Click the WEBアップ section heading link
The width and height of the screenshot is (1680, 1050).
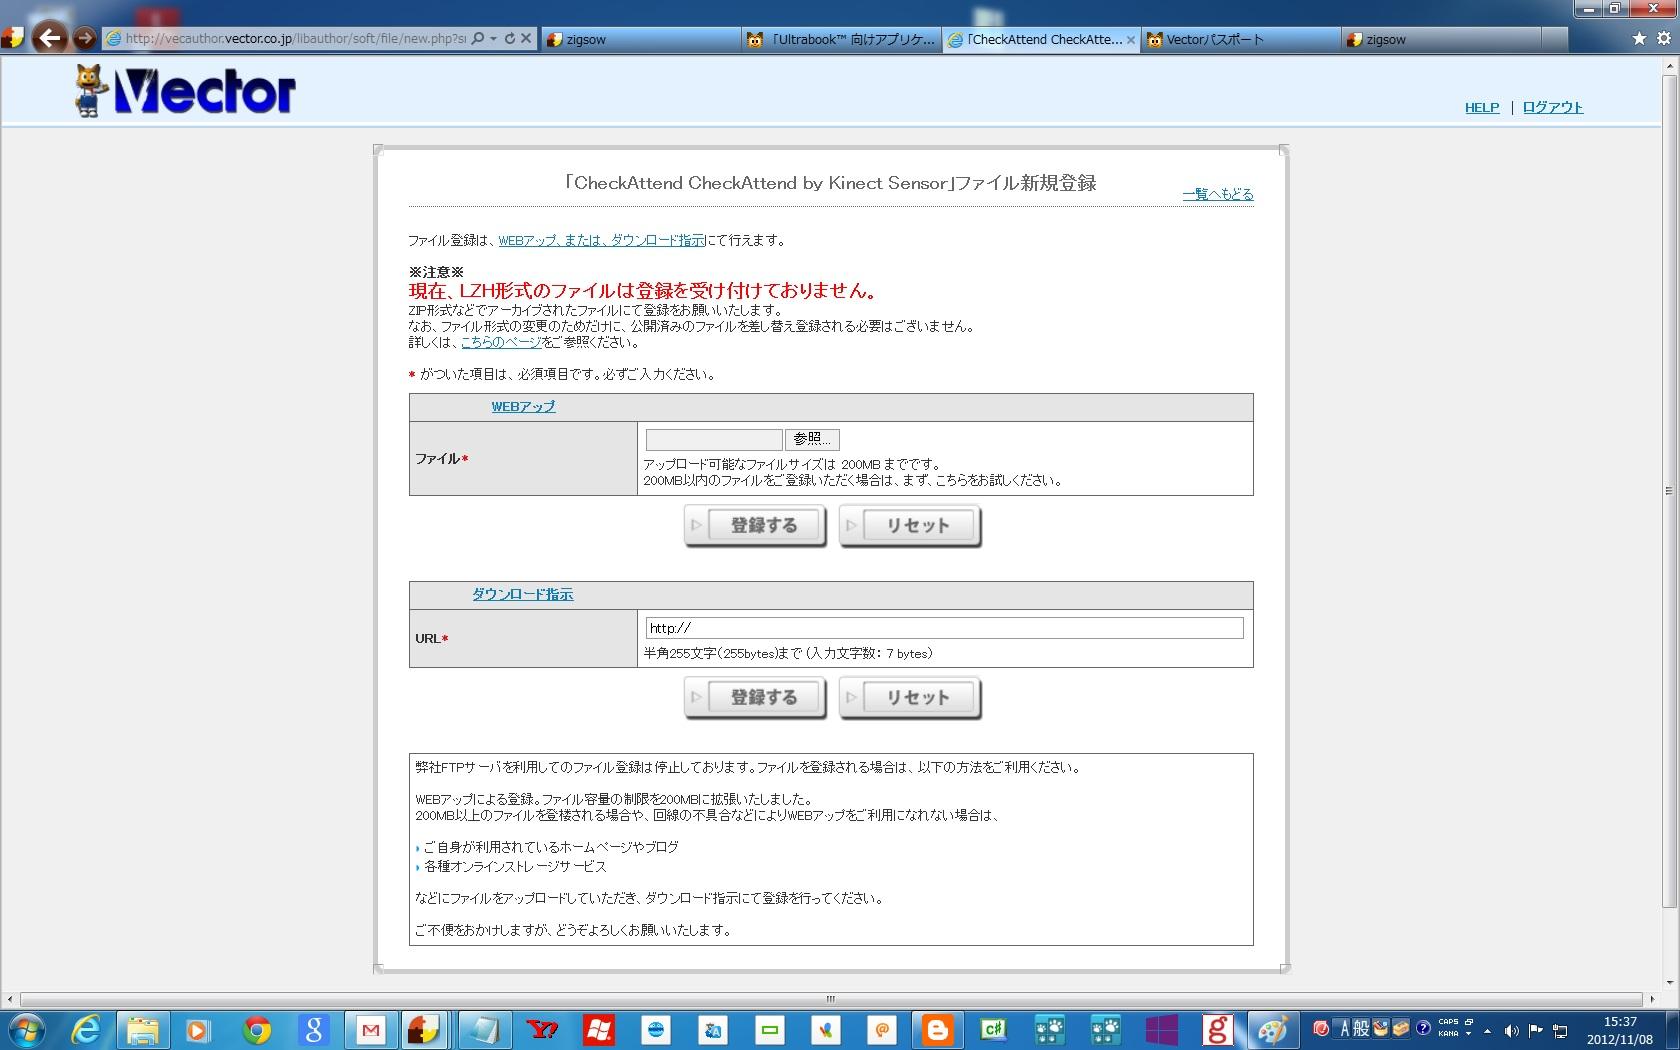pyautogui.click(x=523, y=407)
